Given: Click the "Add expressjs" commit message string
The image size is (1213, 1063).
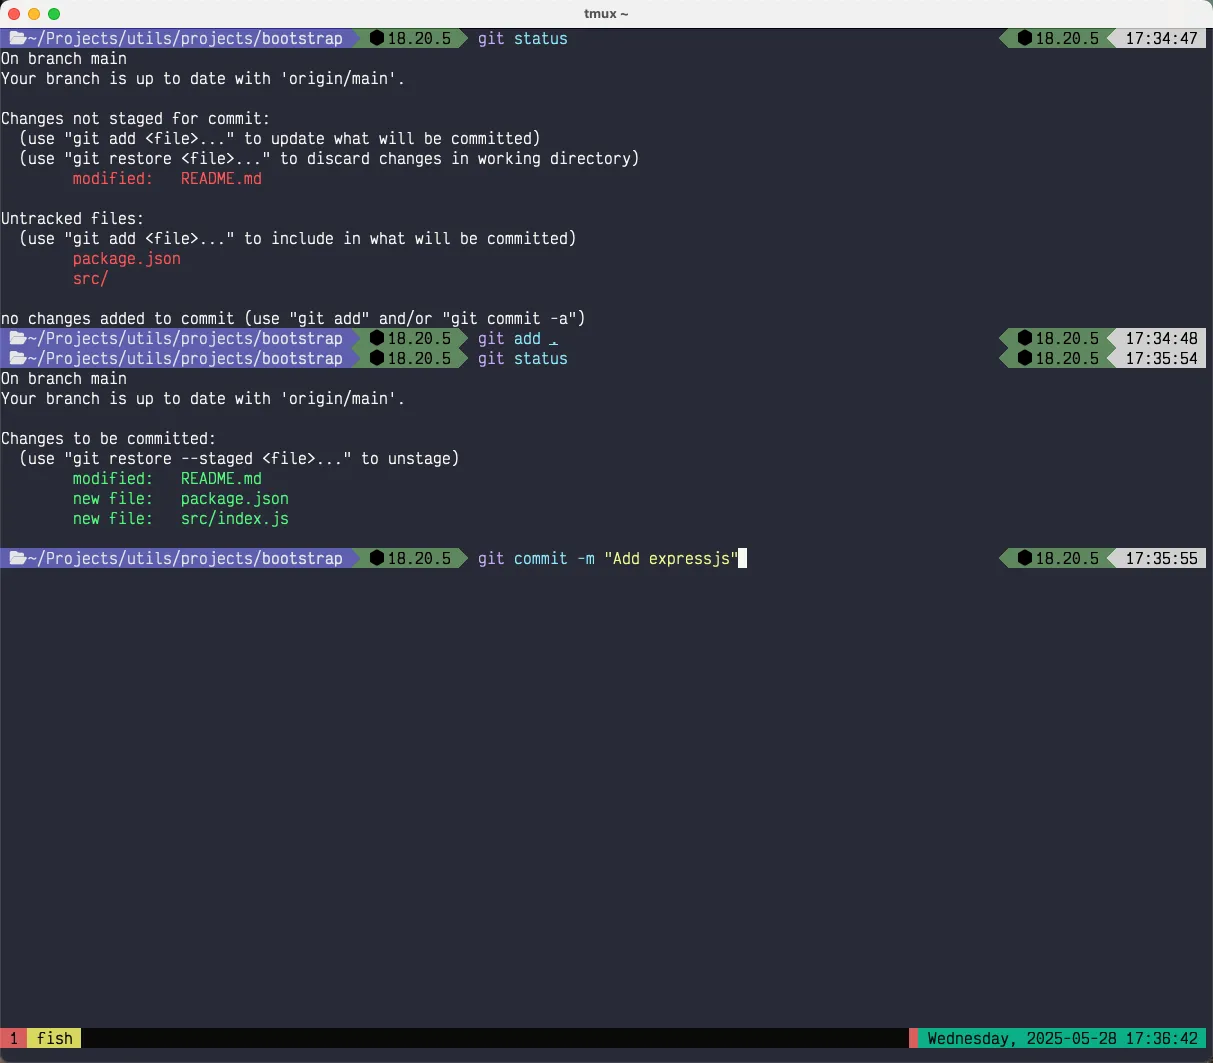Looking at the screenshot, I should click(671, 559).
